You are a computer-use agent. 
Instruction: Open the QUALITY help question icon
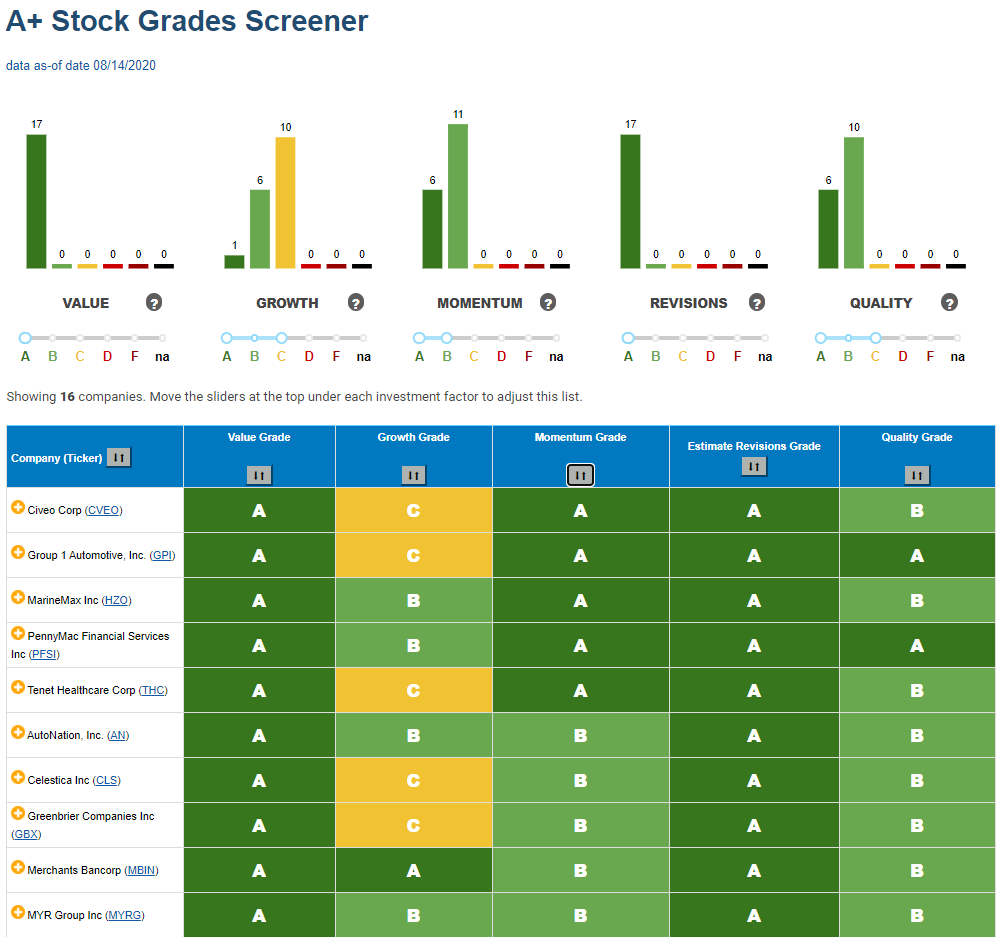(x=949, y=302)
